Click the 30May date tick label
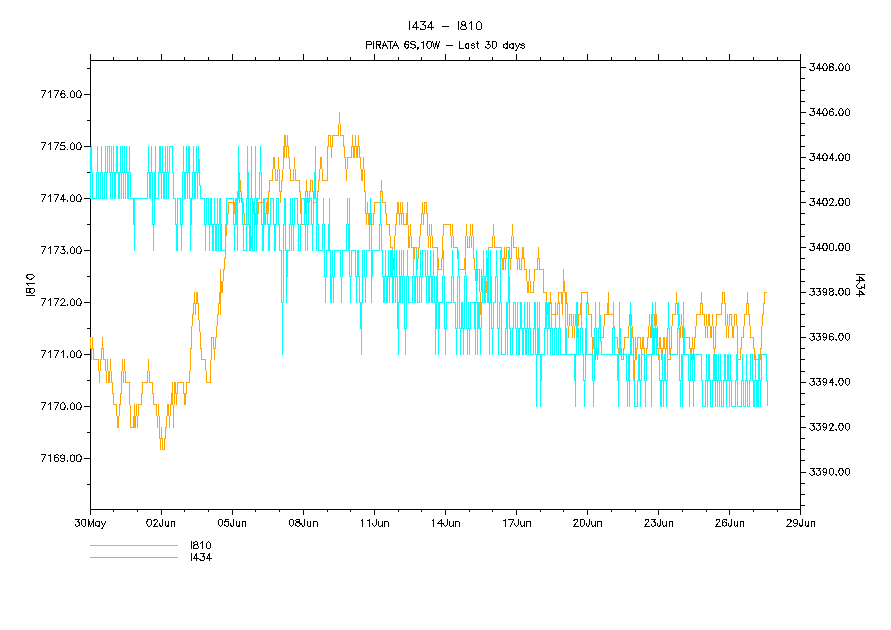The height and width of the screenshot is (630, 891). 90,522
